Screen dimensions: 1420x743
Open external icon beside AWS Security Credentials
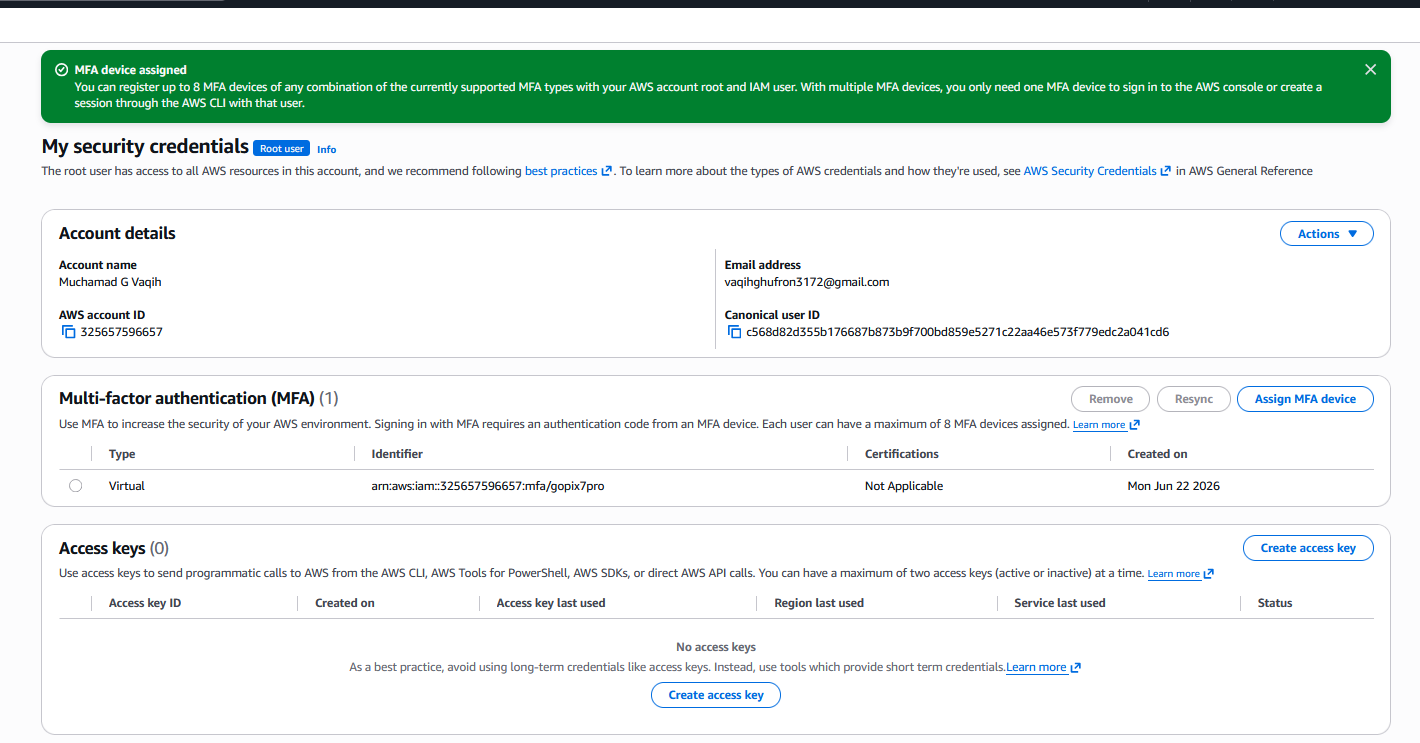point(1165,171)
